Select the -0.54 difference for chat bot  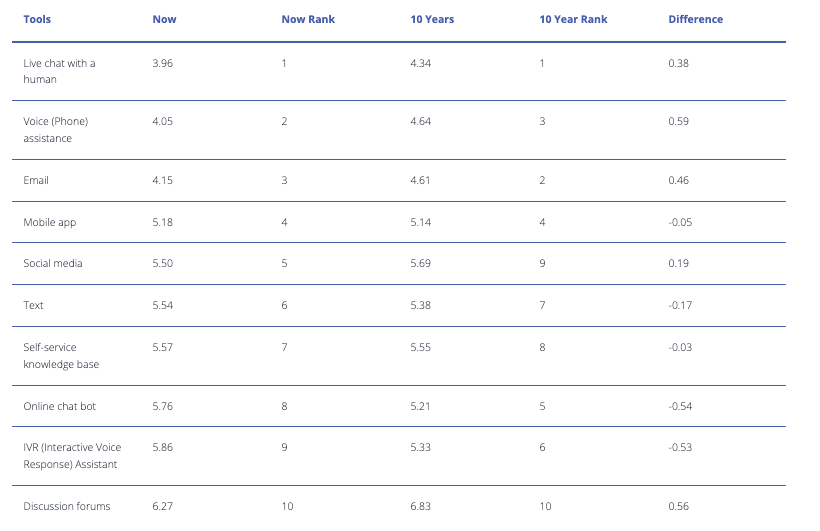click(x=680, y=406)
